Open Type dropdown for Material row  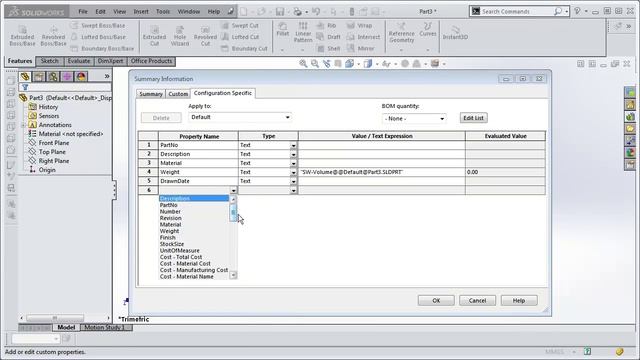point(293,163)
